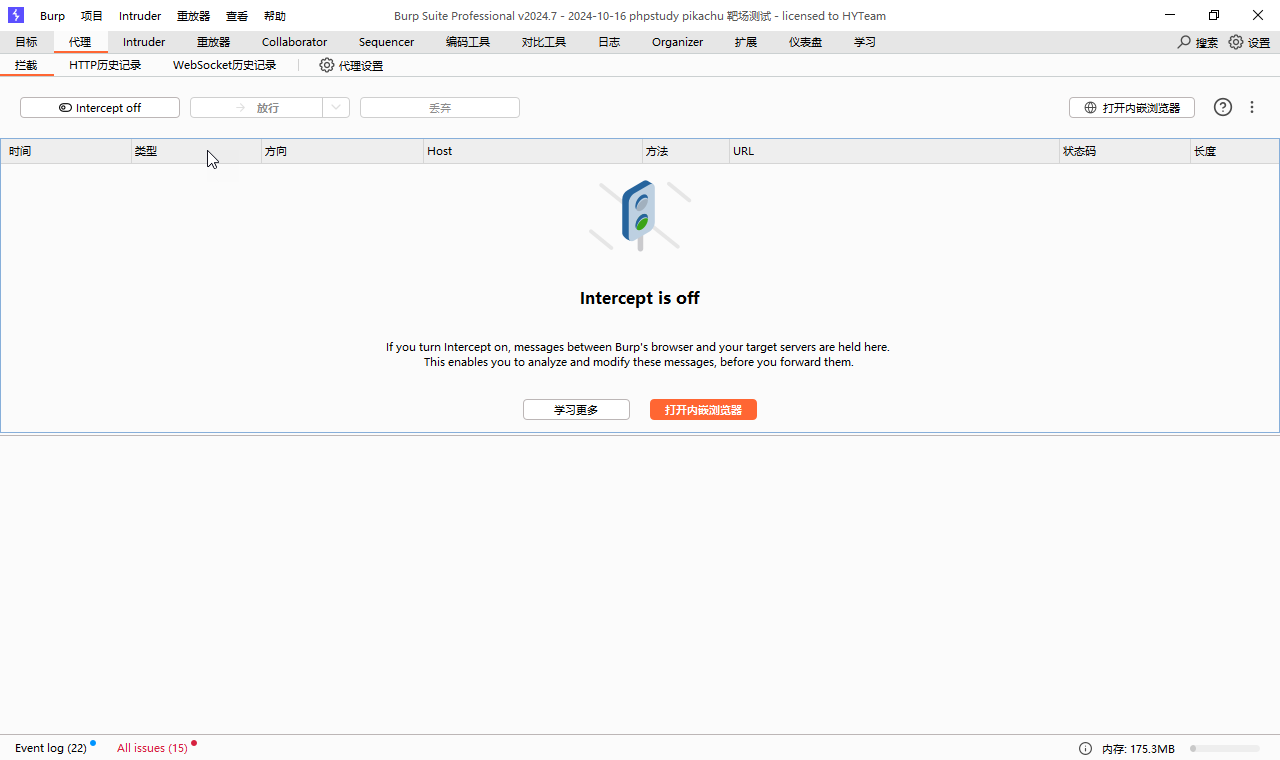The image size is (1280, 760).
Task: Click the 长度 column header
Action: coord(1234,151)
